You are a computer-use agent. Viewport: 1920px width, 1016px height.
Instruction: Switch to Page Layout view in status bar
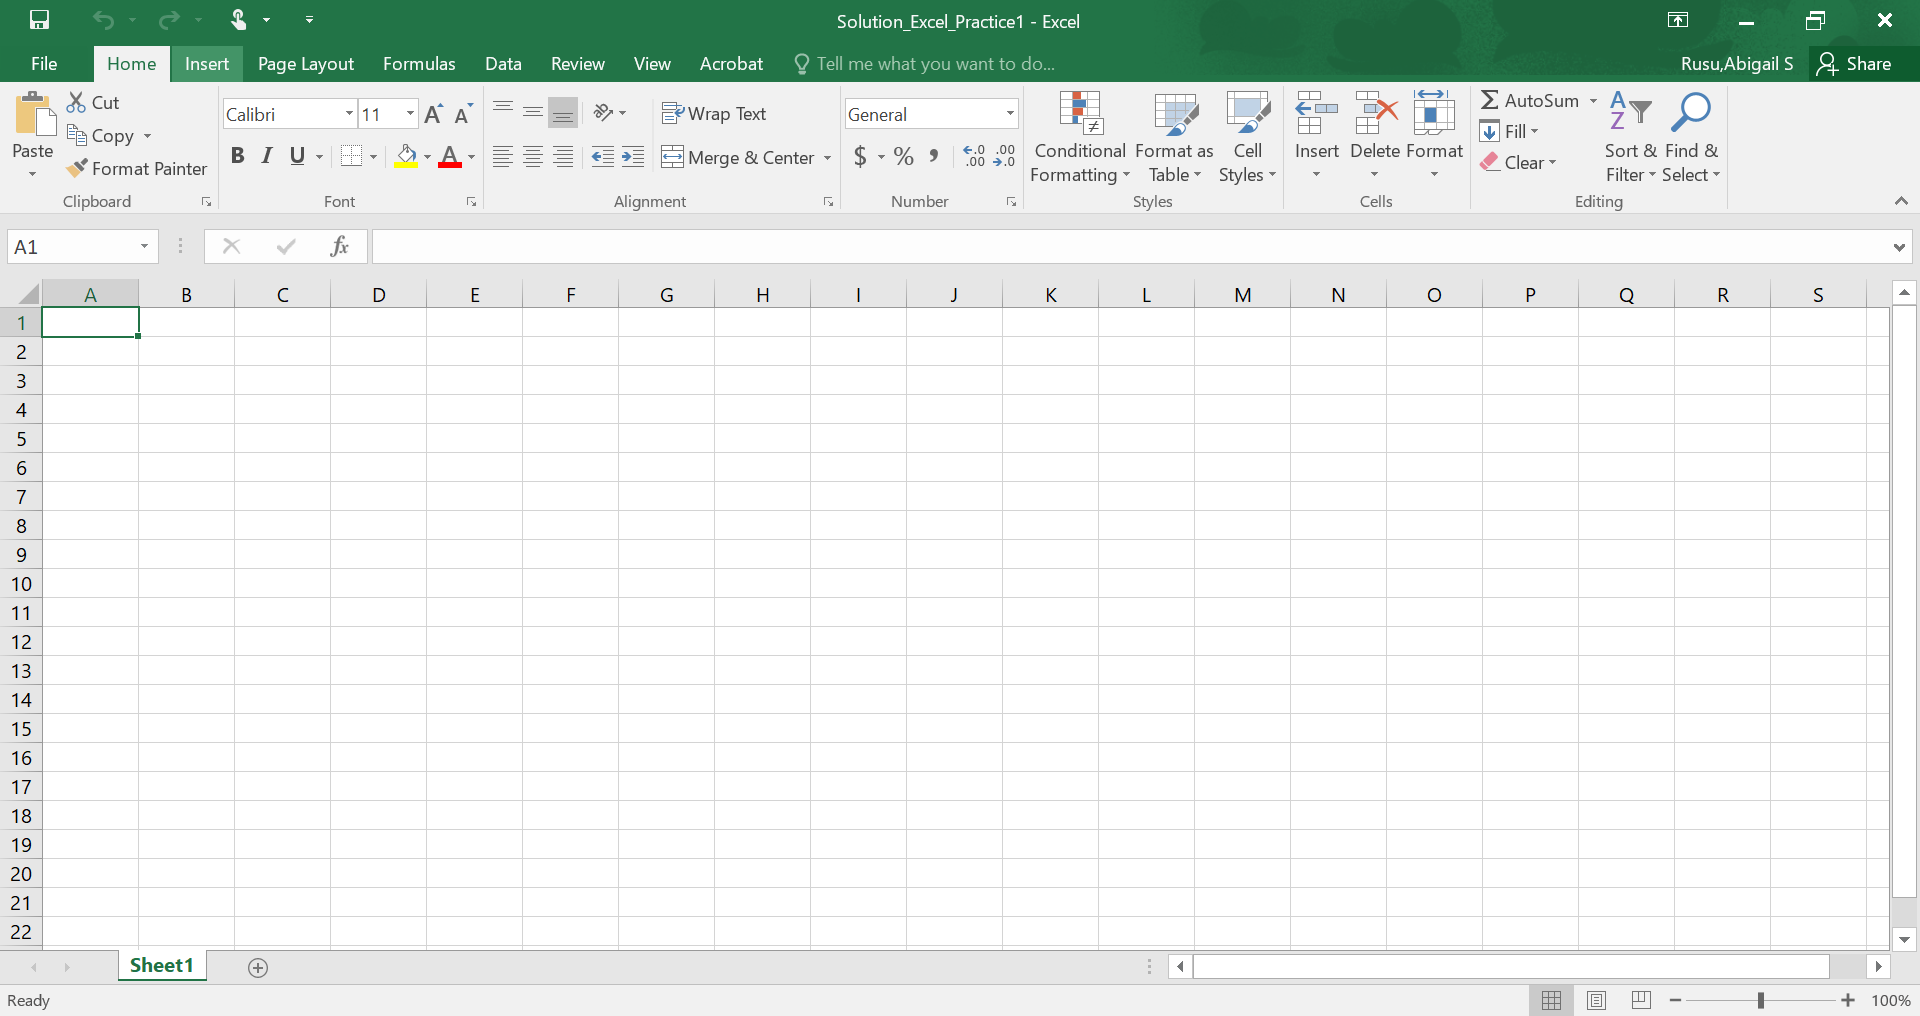(x=1596, y=1000)
